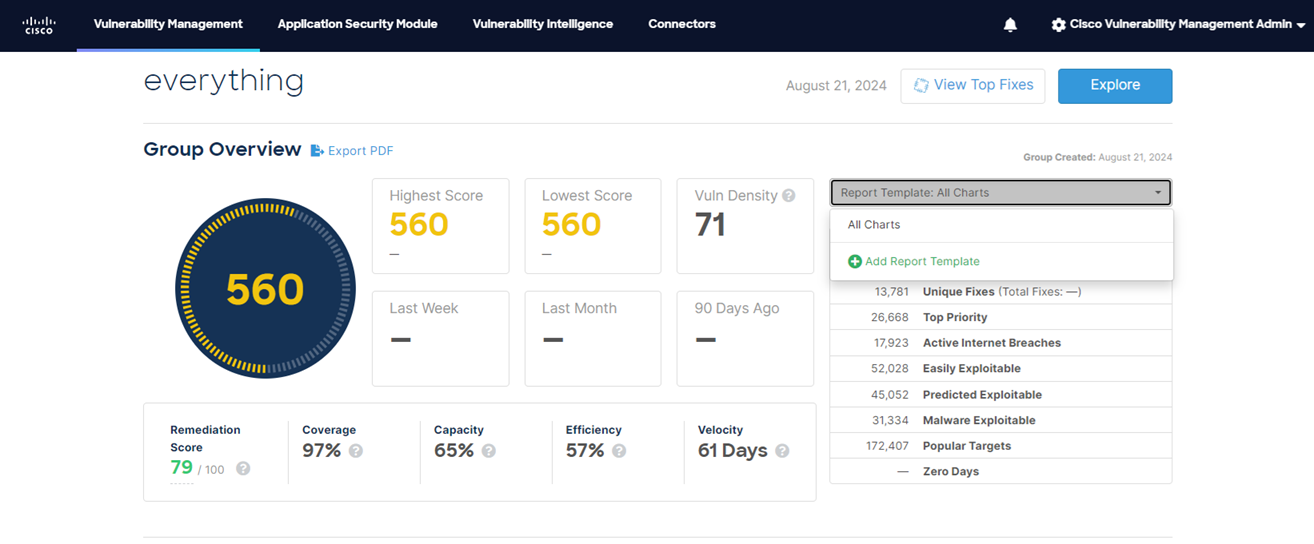Image resolution: width=1314 pixels, height=544 pixels.
Task: Select All Charts in template list
Action: 1001,225
